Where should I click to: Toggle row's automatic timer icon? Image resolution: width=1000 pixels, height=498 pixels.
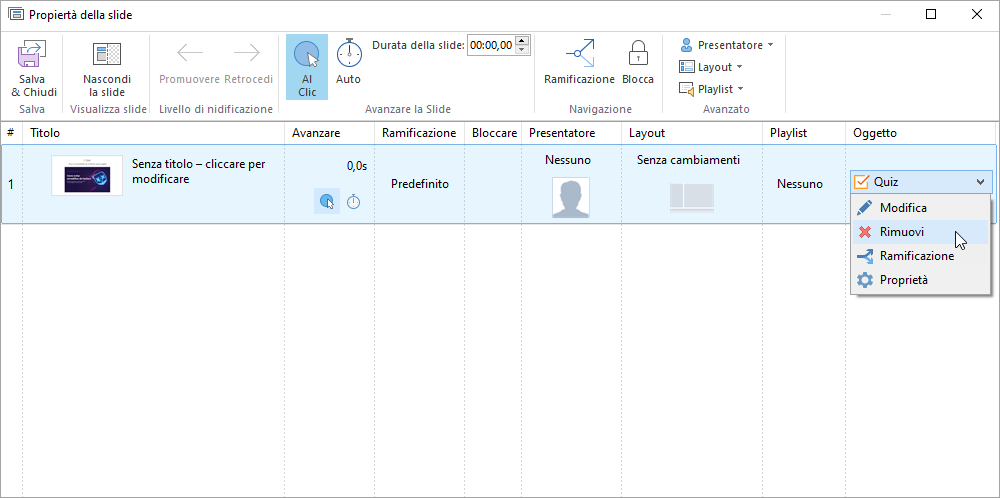tap(353, 202)
